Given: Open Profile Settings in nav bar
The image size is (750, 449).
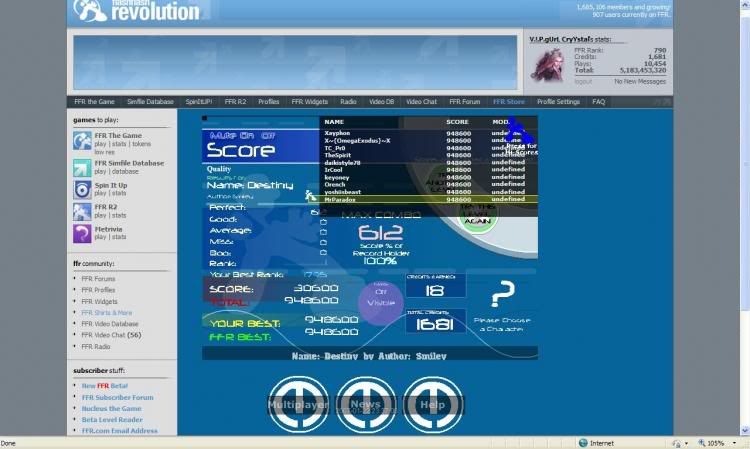Looking at the screenshot, I should [x=558, y=102].
